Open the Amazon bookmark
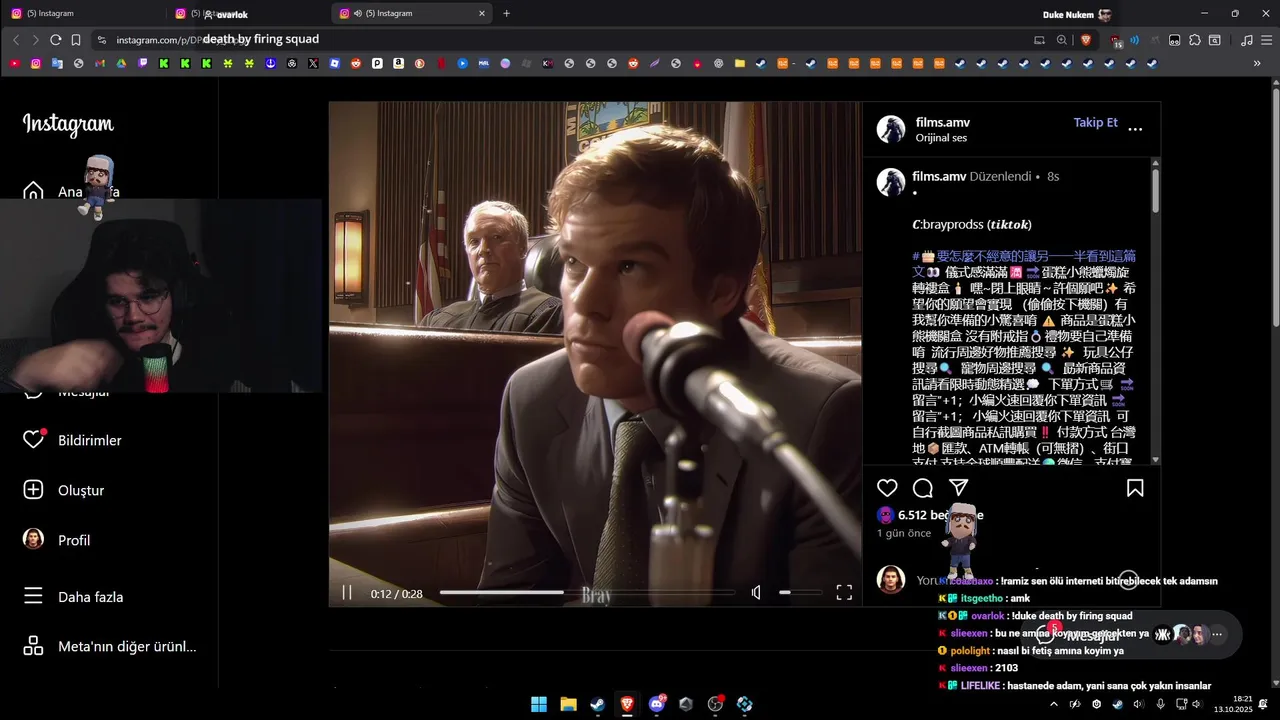 [398, 63]
